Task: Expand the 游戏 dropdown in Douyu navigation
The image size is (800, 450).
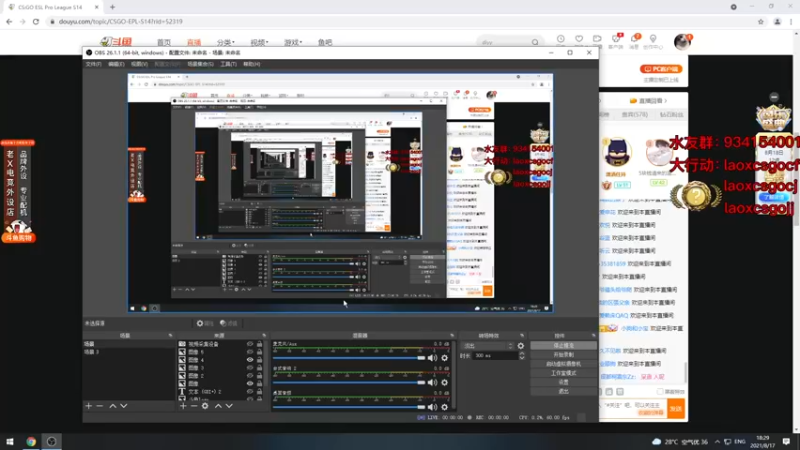Action: [293, 42]
